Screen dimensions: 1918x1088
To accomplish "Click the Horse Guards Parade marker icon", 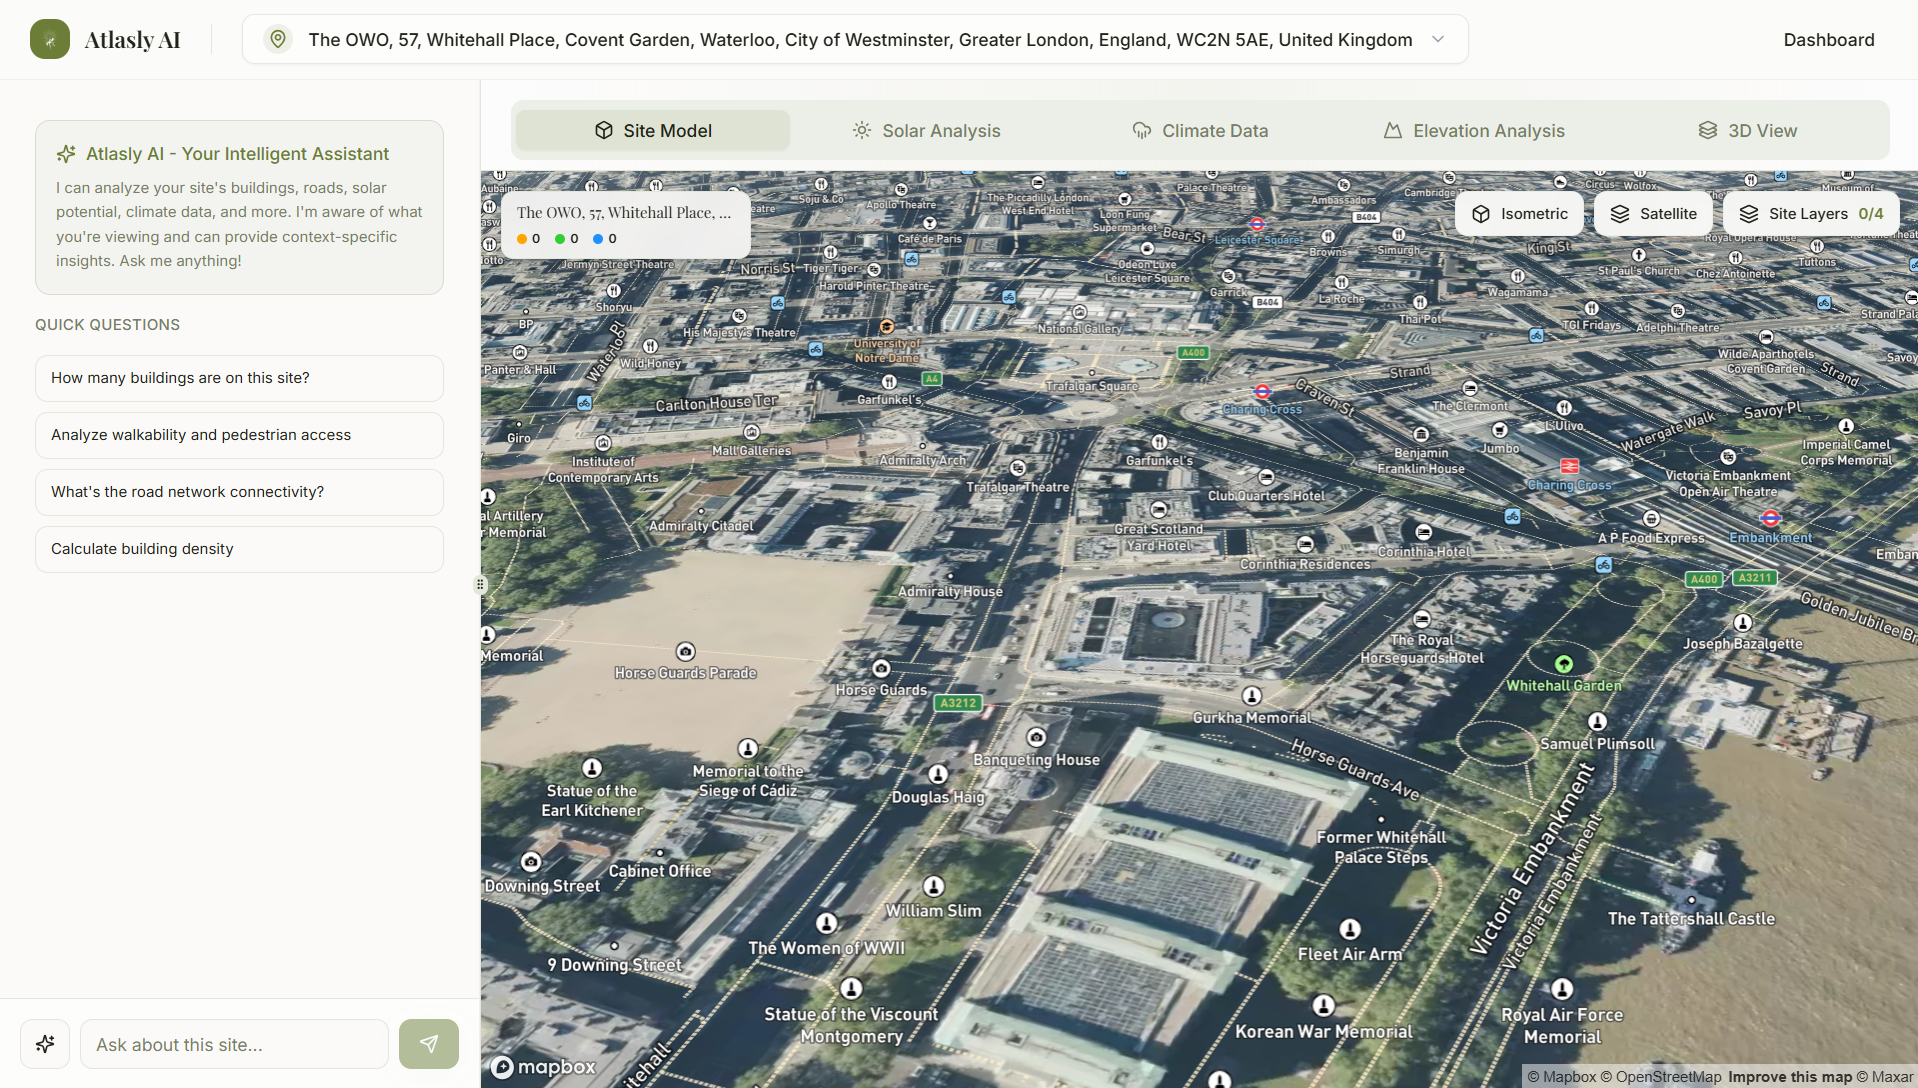I will tap(685, 652).
